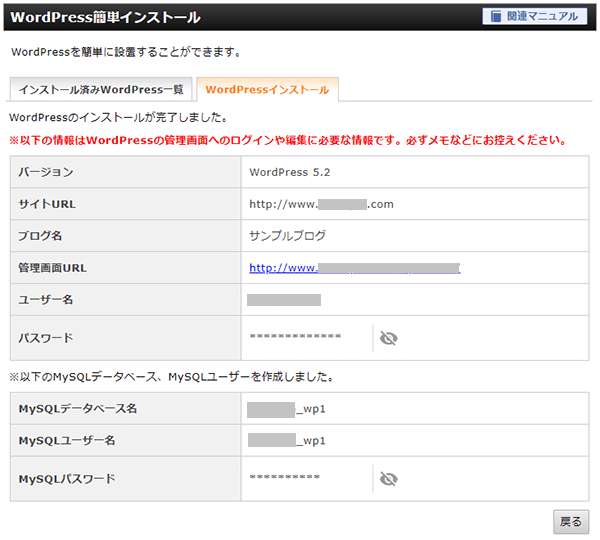Click the MySQLパスワード label cell
This screenshot has width=600, height=540.
coord(126,479)
